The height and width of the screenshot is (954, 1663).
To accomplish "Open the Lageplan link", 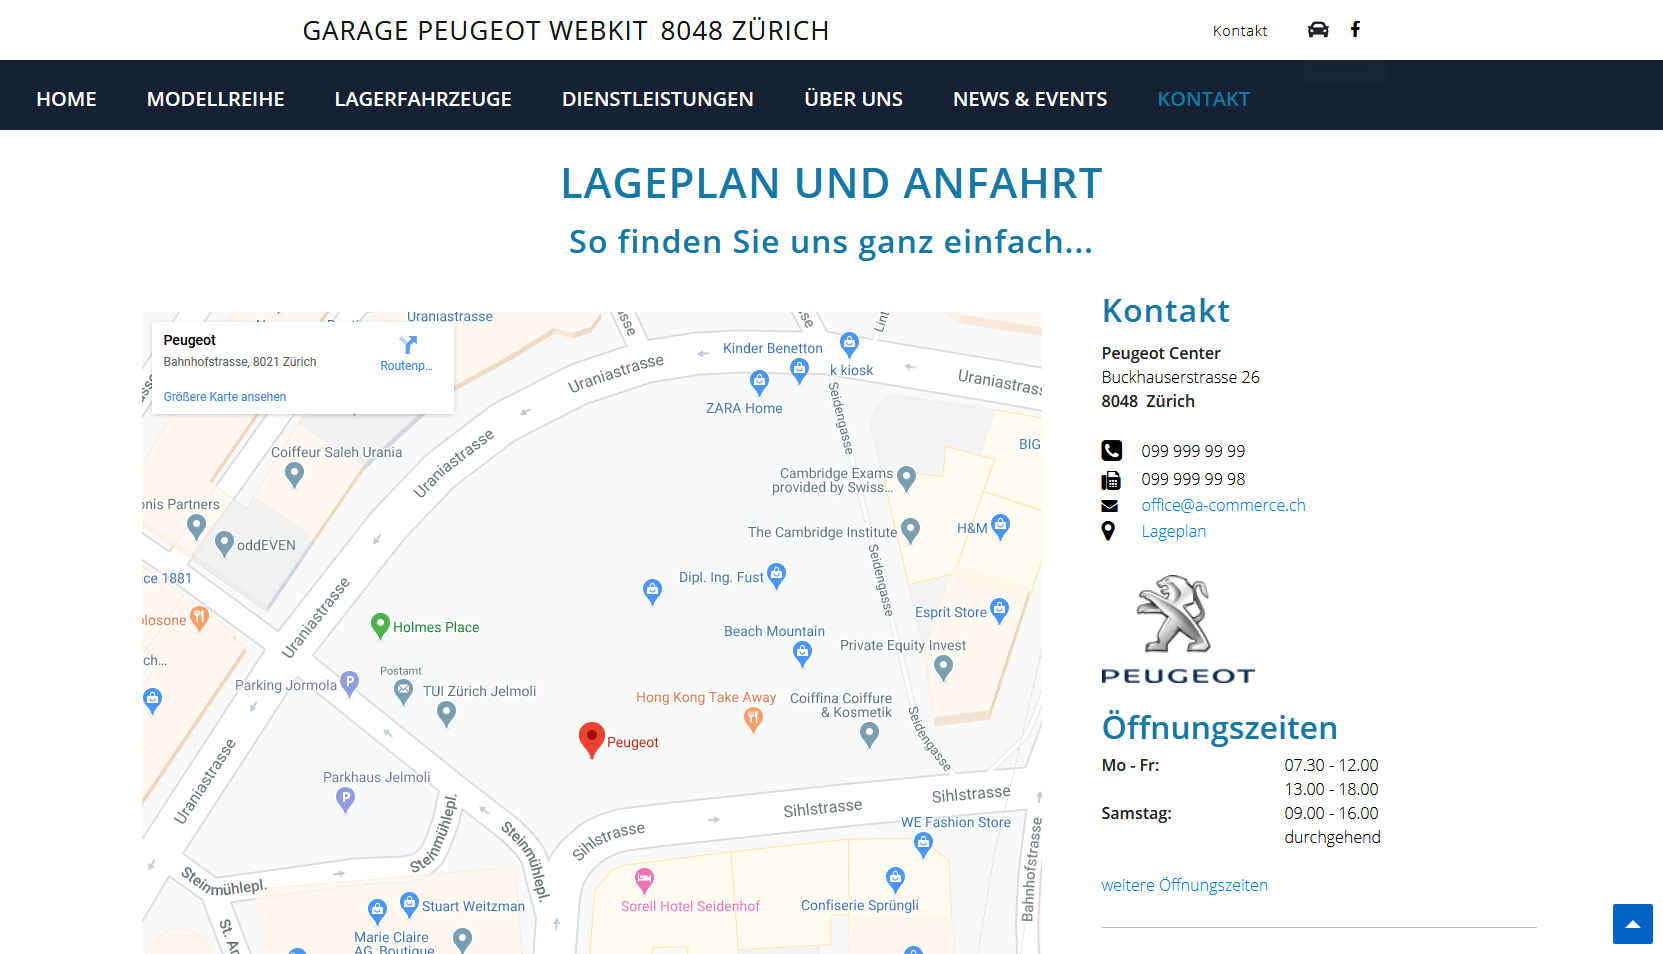I will (x=1174, y=531).
